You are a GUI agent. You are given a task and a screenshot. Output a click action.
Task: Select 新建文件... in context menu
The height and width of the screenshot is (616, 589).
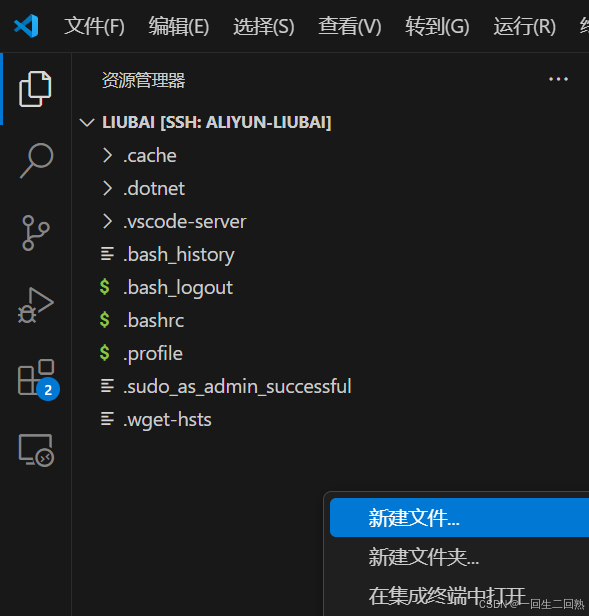459,517
